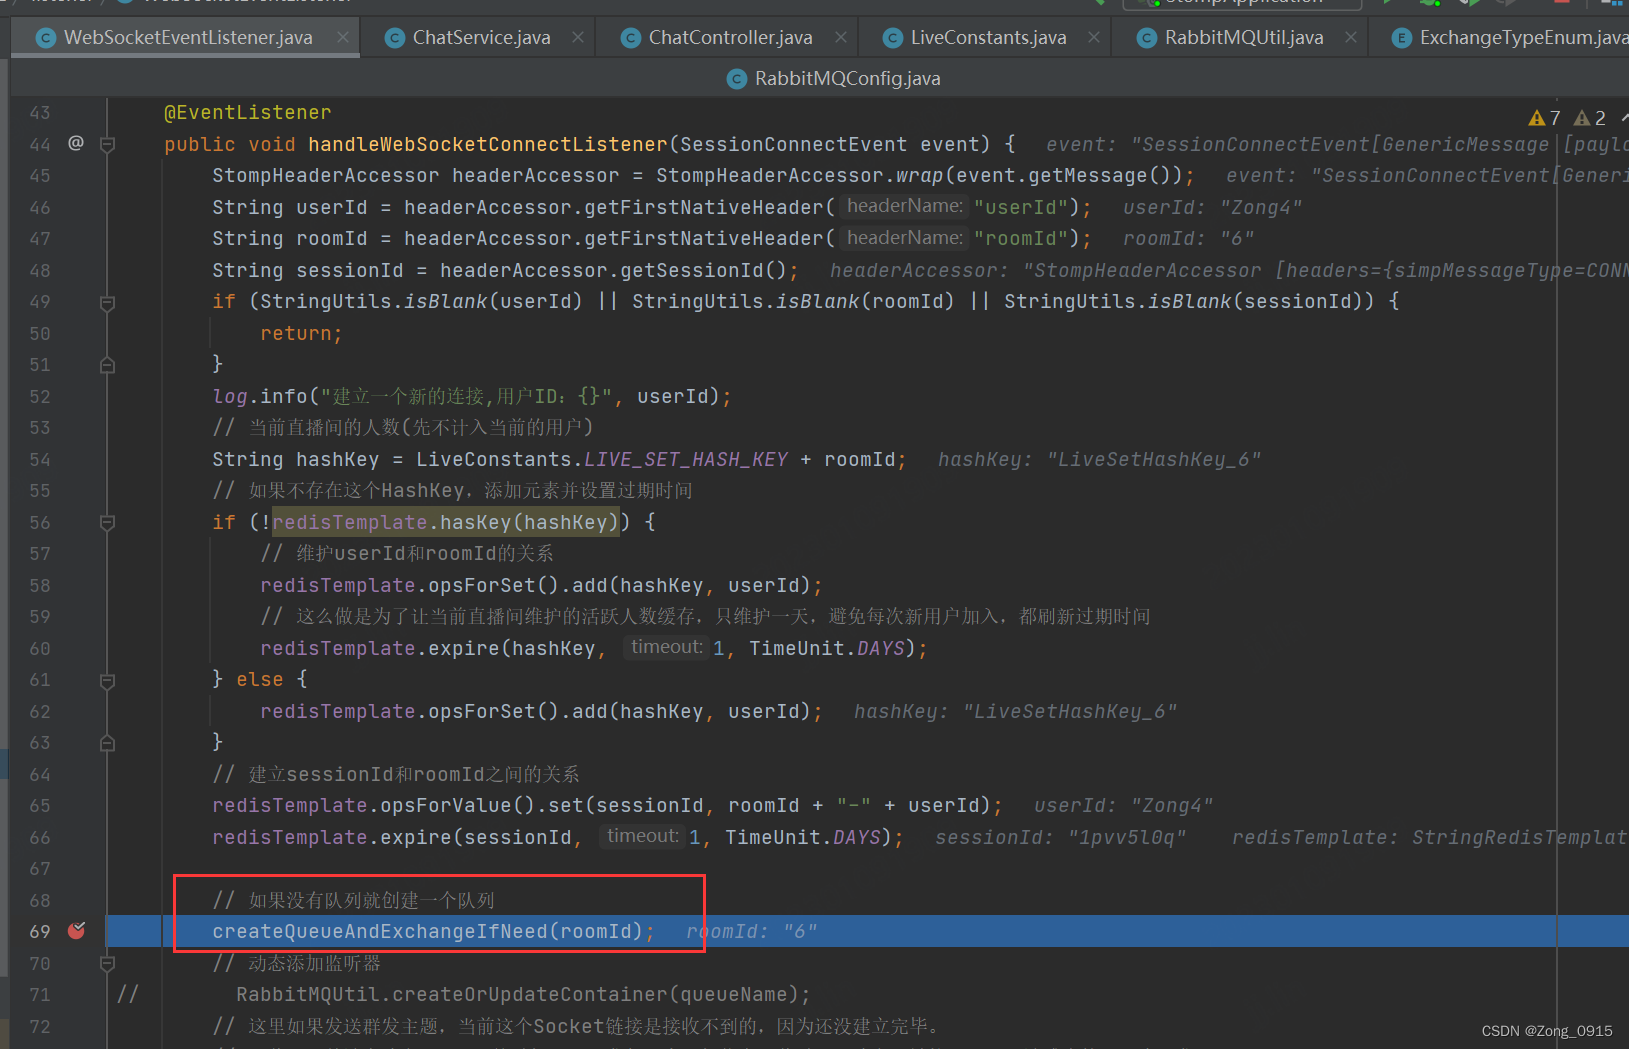
Task: Open the RabbitMQConfig.java tab
Action: [x=834, y=79]
